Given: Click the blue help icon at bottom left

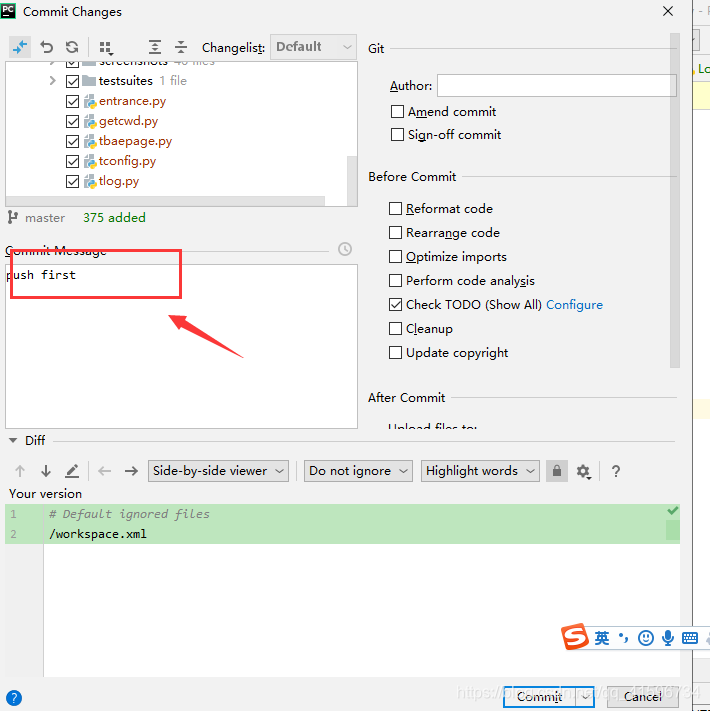Looking at the screenshot, I should pos(14,698).
